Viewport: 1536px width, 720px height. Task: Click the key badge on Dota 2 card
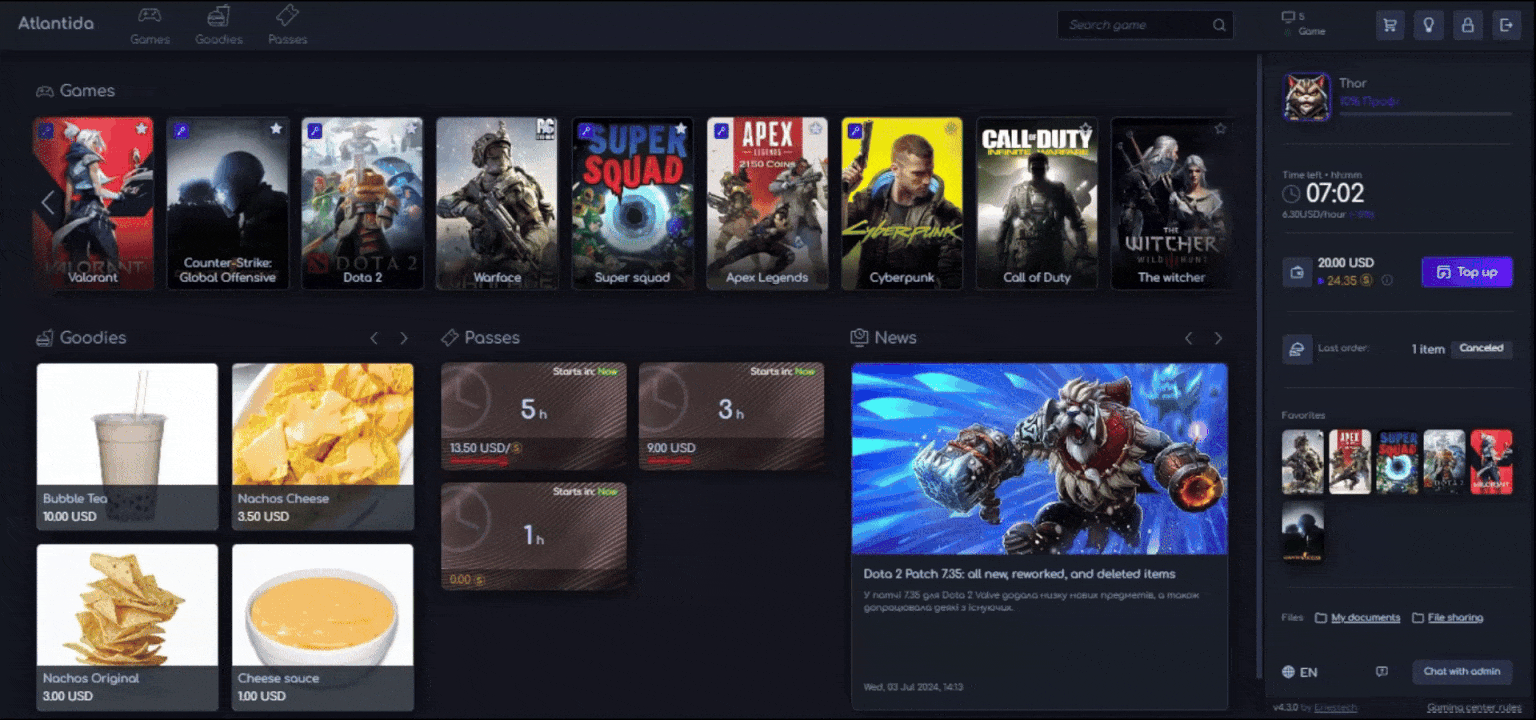pyautogui.click(x=315, y=131)
